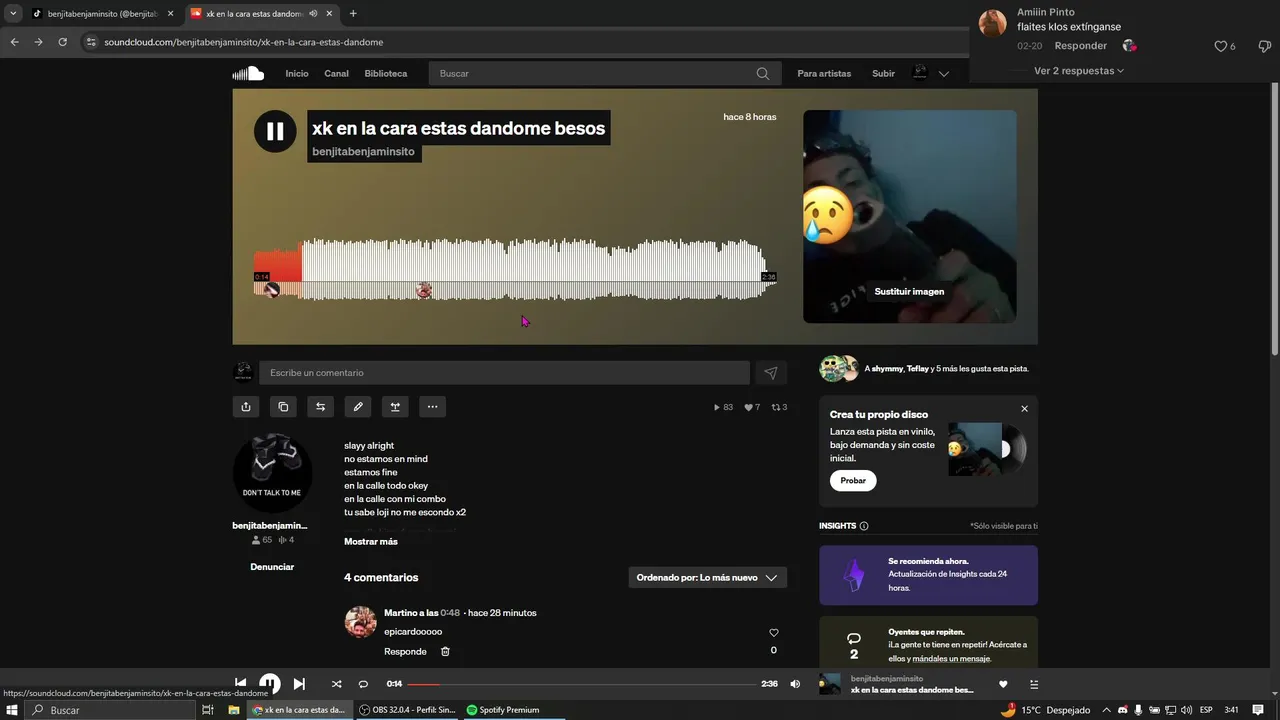1280x720 pixels.
Task: Open the next-up queue icon
Action: coord(1034,684)
